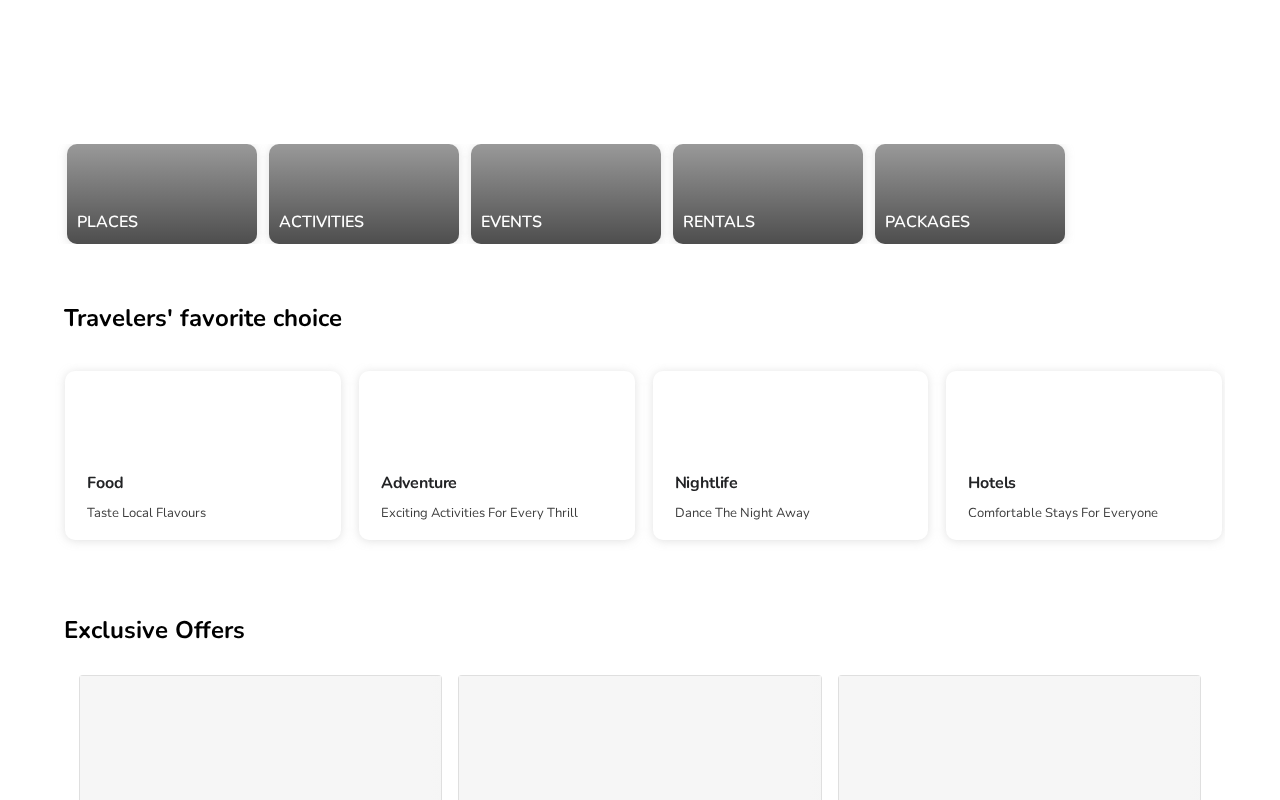Click the 'Travelers' favorite choice' heading

203,318
